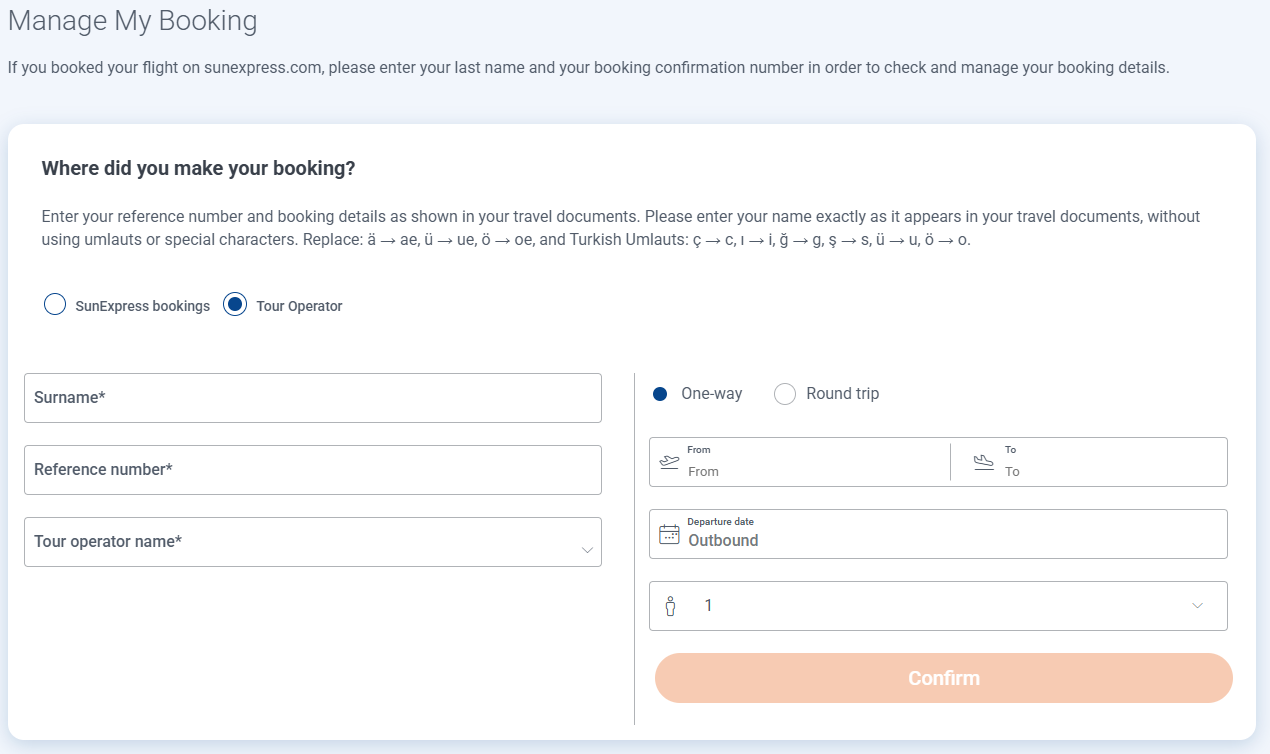Viewport: 1270px width, 754px height.
Task: Select the Tour Operator radio option
Action: click(x=235, y=305)
